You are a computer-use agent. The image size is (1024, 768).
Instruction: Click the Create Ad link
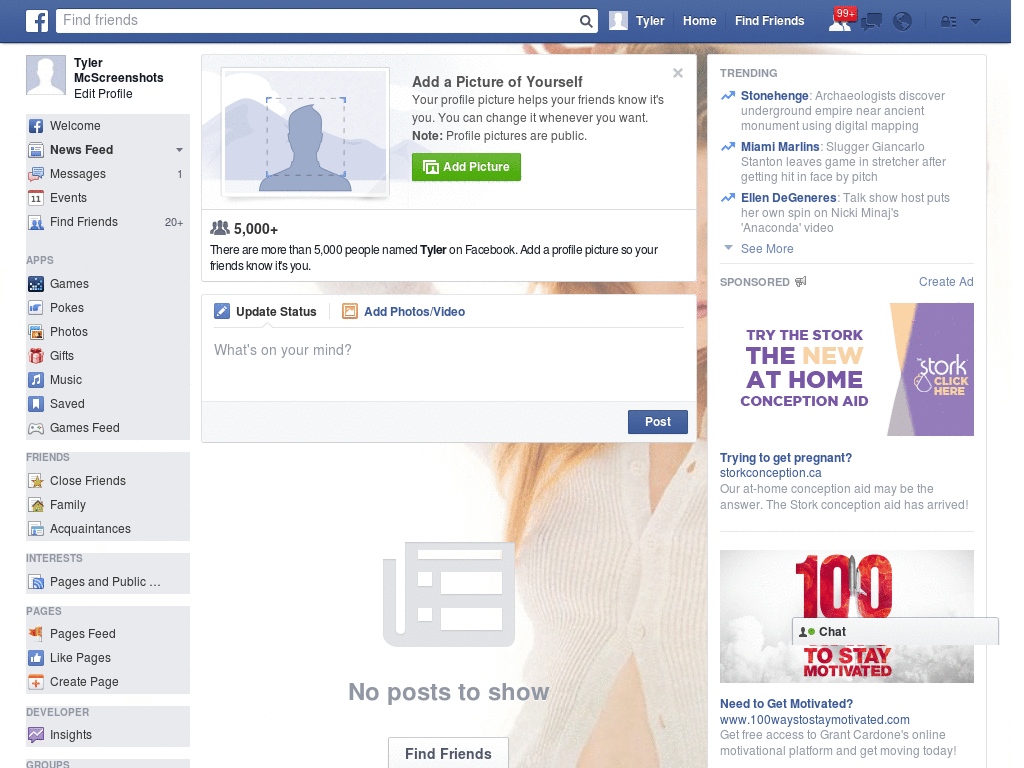click(946, 282)
